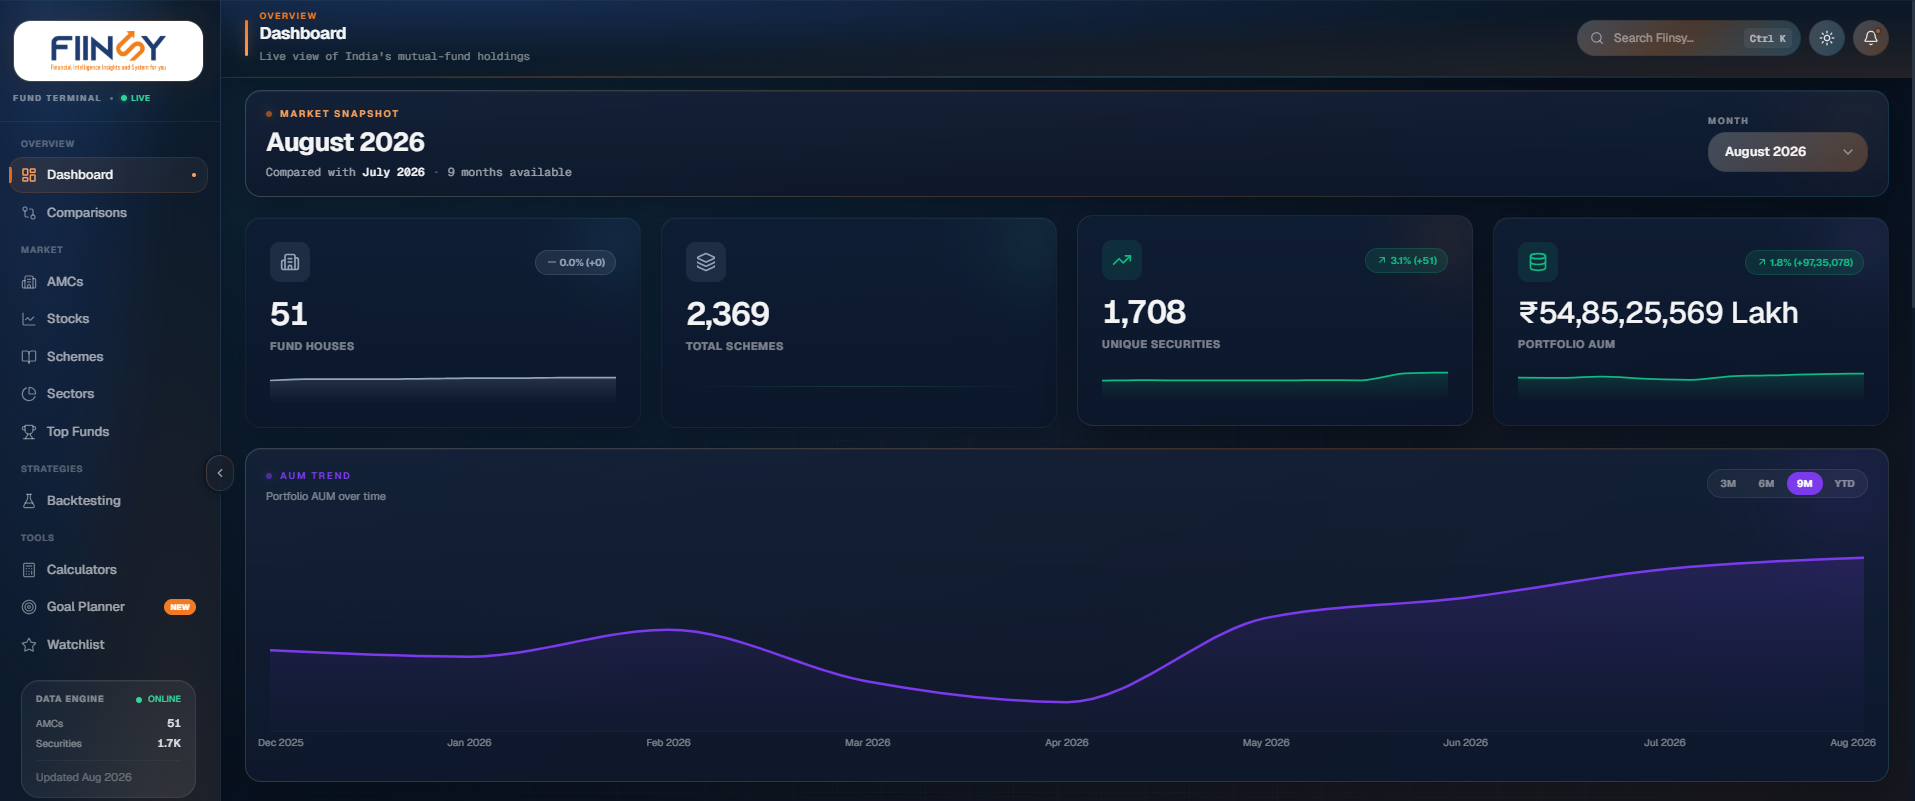The width and height of the screenshot is (1915, 801).
Task: Click the Total Schemes layers card icon
Action: point(706,262)
